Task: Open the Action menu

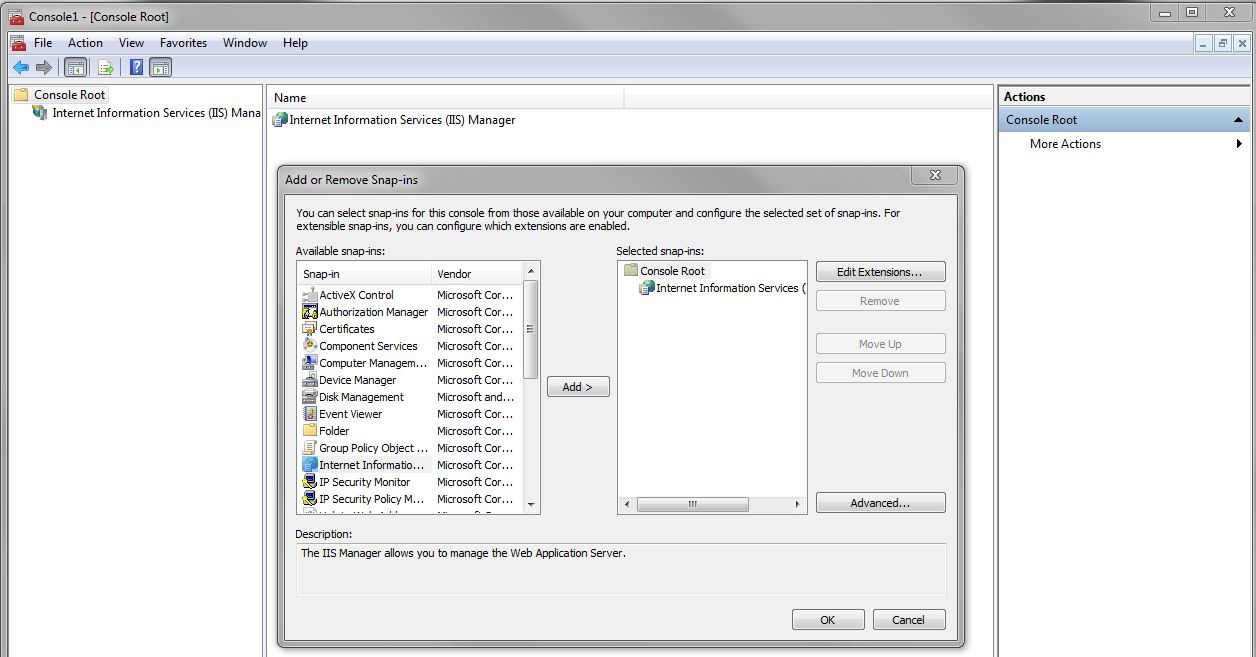Action: click(85, 43)
